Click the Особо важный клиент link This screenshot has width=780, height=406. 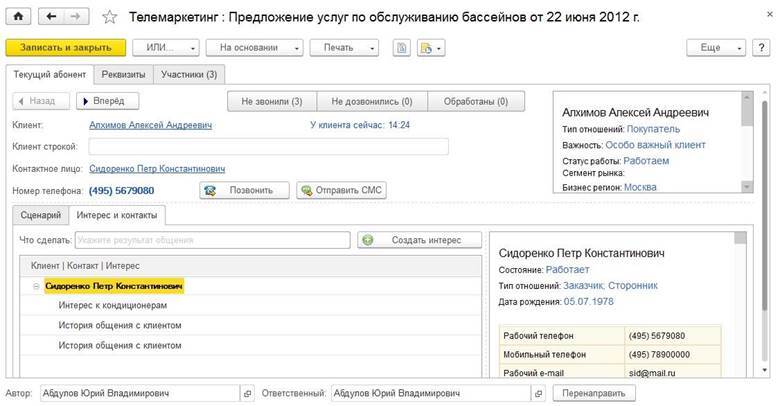(655, 145)
